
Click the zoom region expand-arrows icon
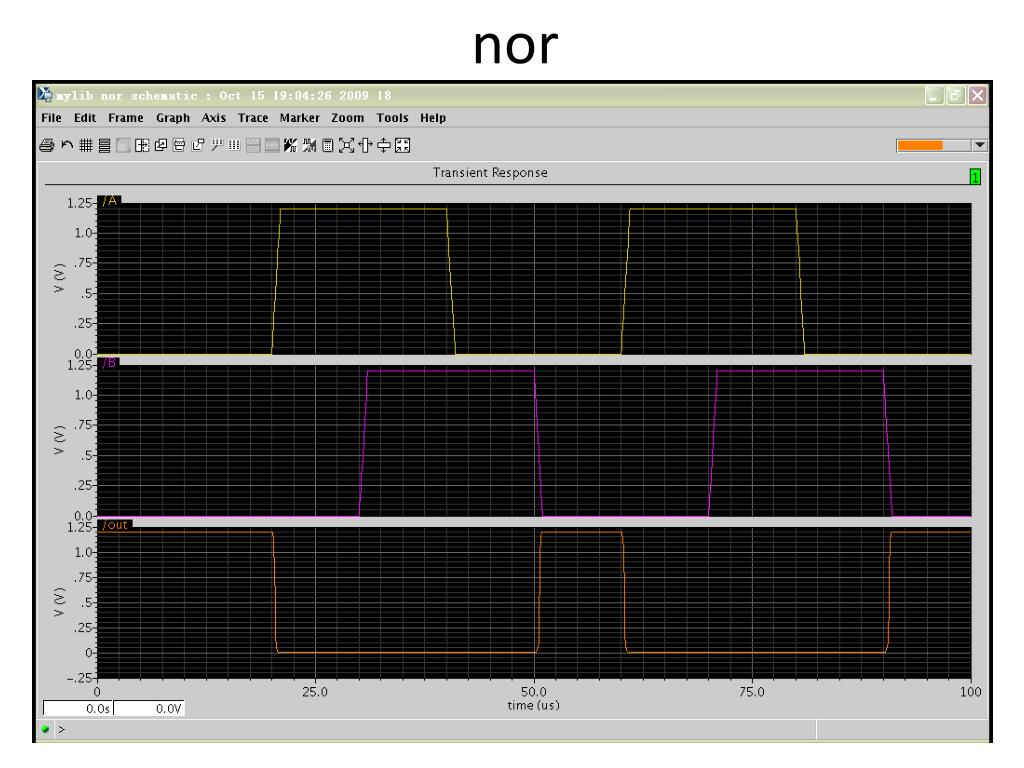tap(347, 146)
